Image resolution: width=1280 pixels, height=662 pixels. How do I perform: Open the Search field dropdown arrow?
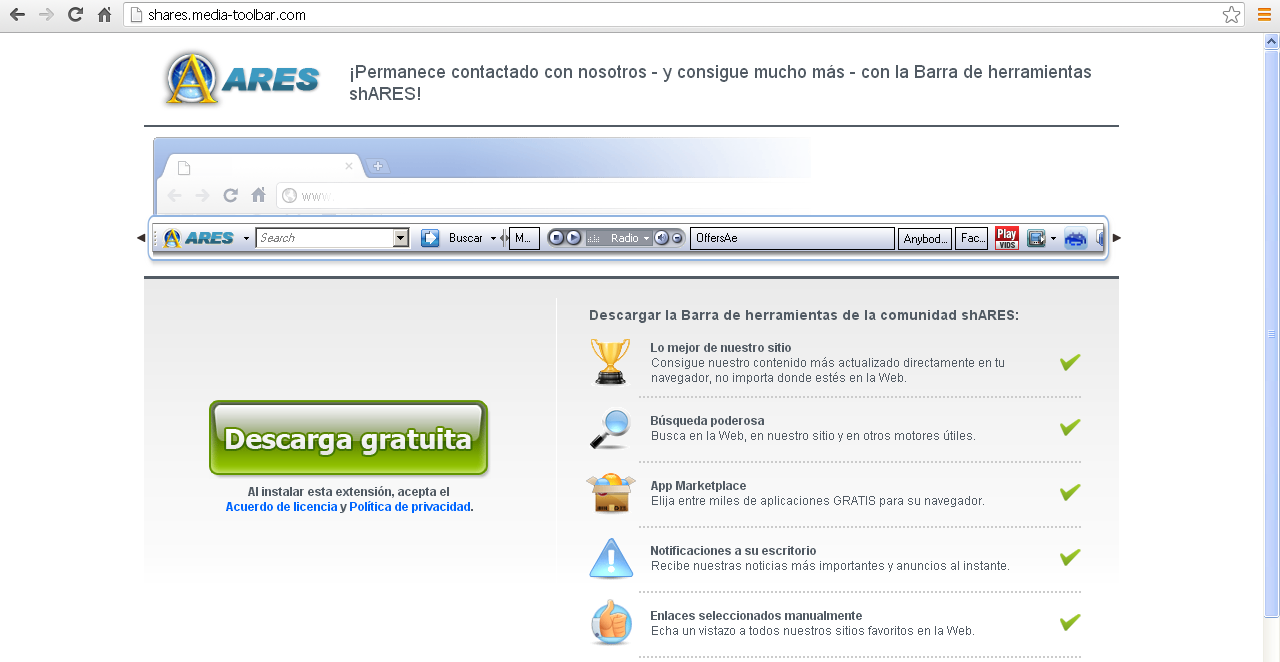tap(401, 238)
